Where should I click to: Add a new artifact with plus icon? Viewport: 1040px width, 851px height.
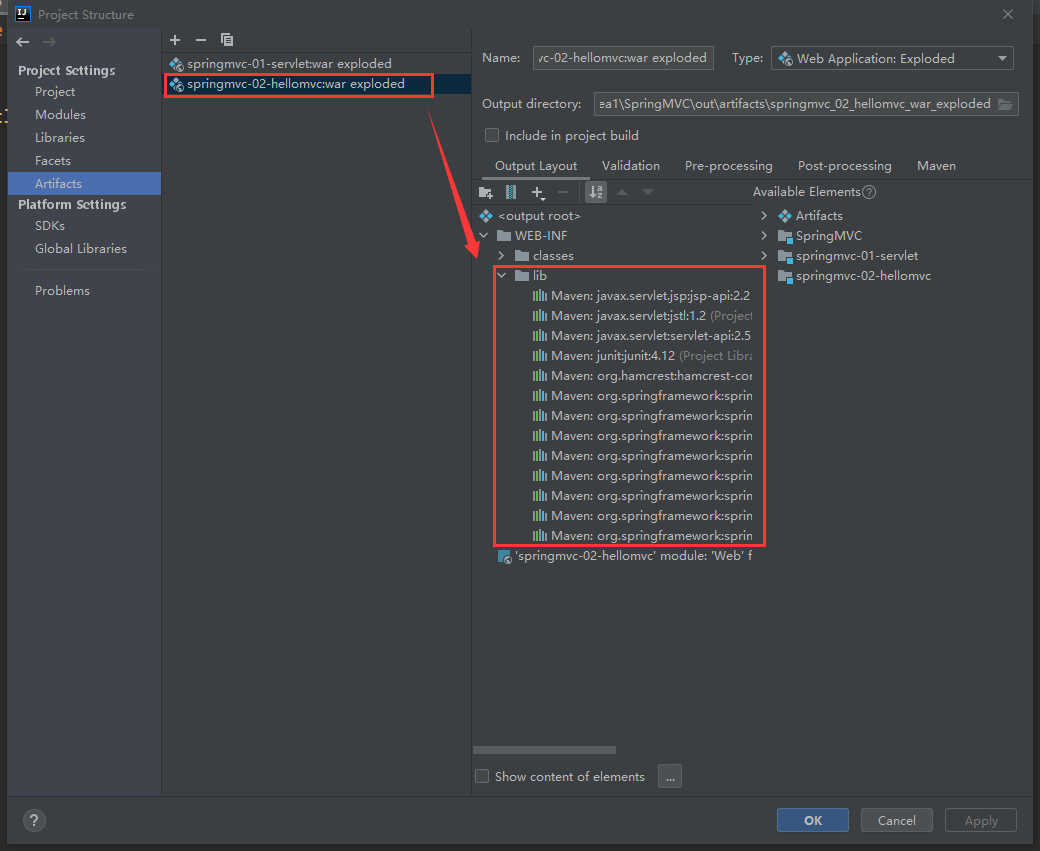tap(175, 40)
